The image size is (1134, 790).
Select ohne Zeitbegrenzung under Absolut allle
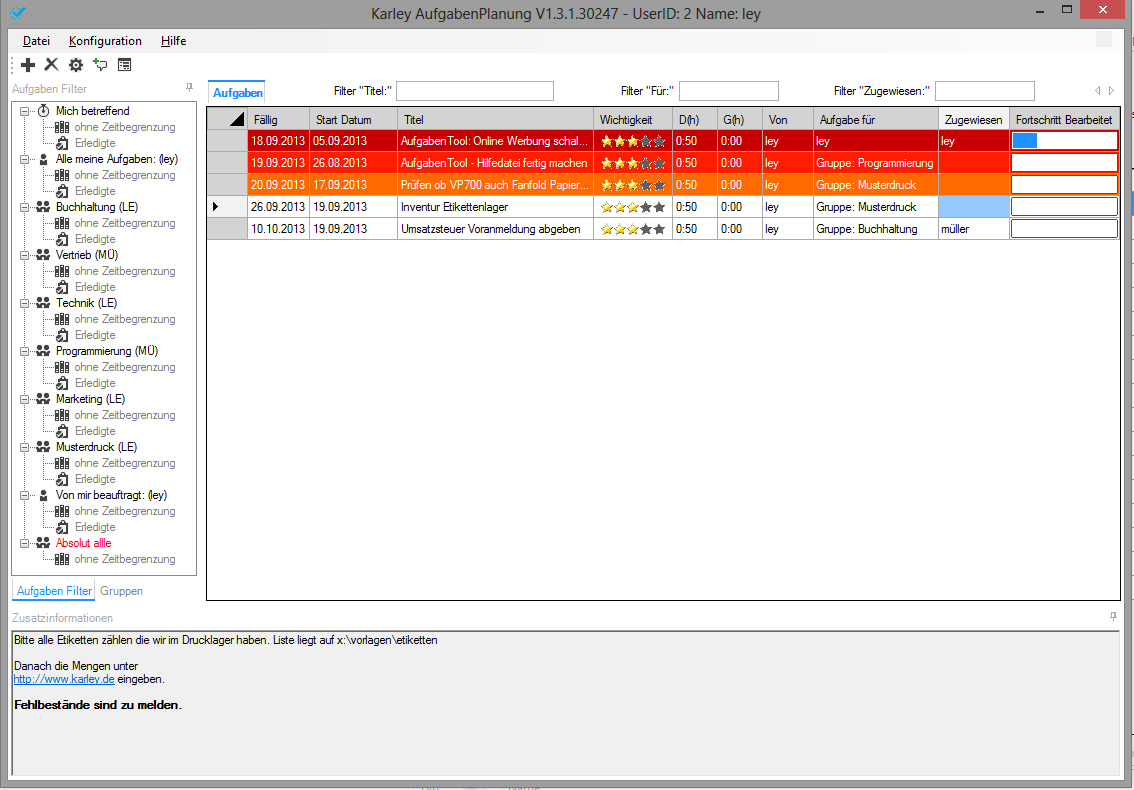click(x=124, y=559)
